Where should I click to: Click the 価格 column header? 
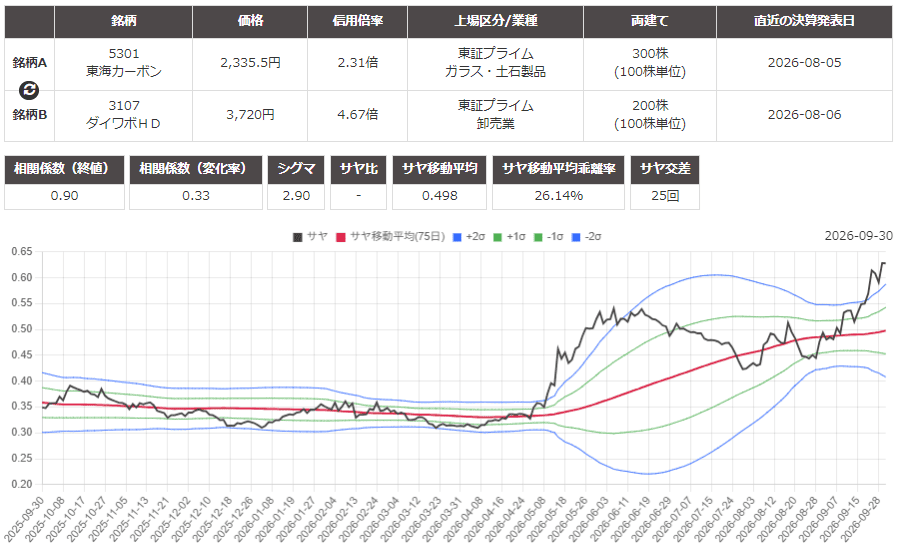pos(251,21)
